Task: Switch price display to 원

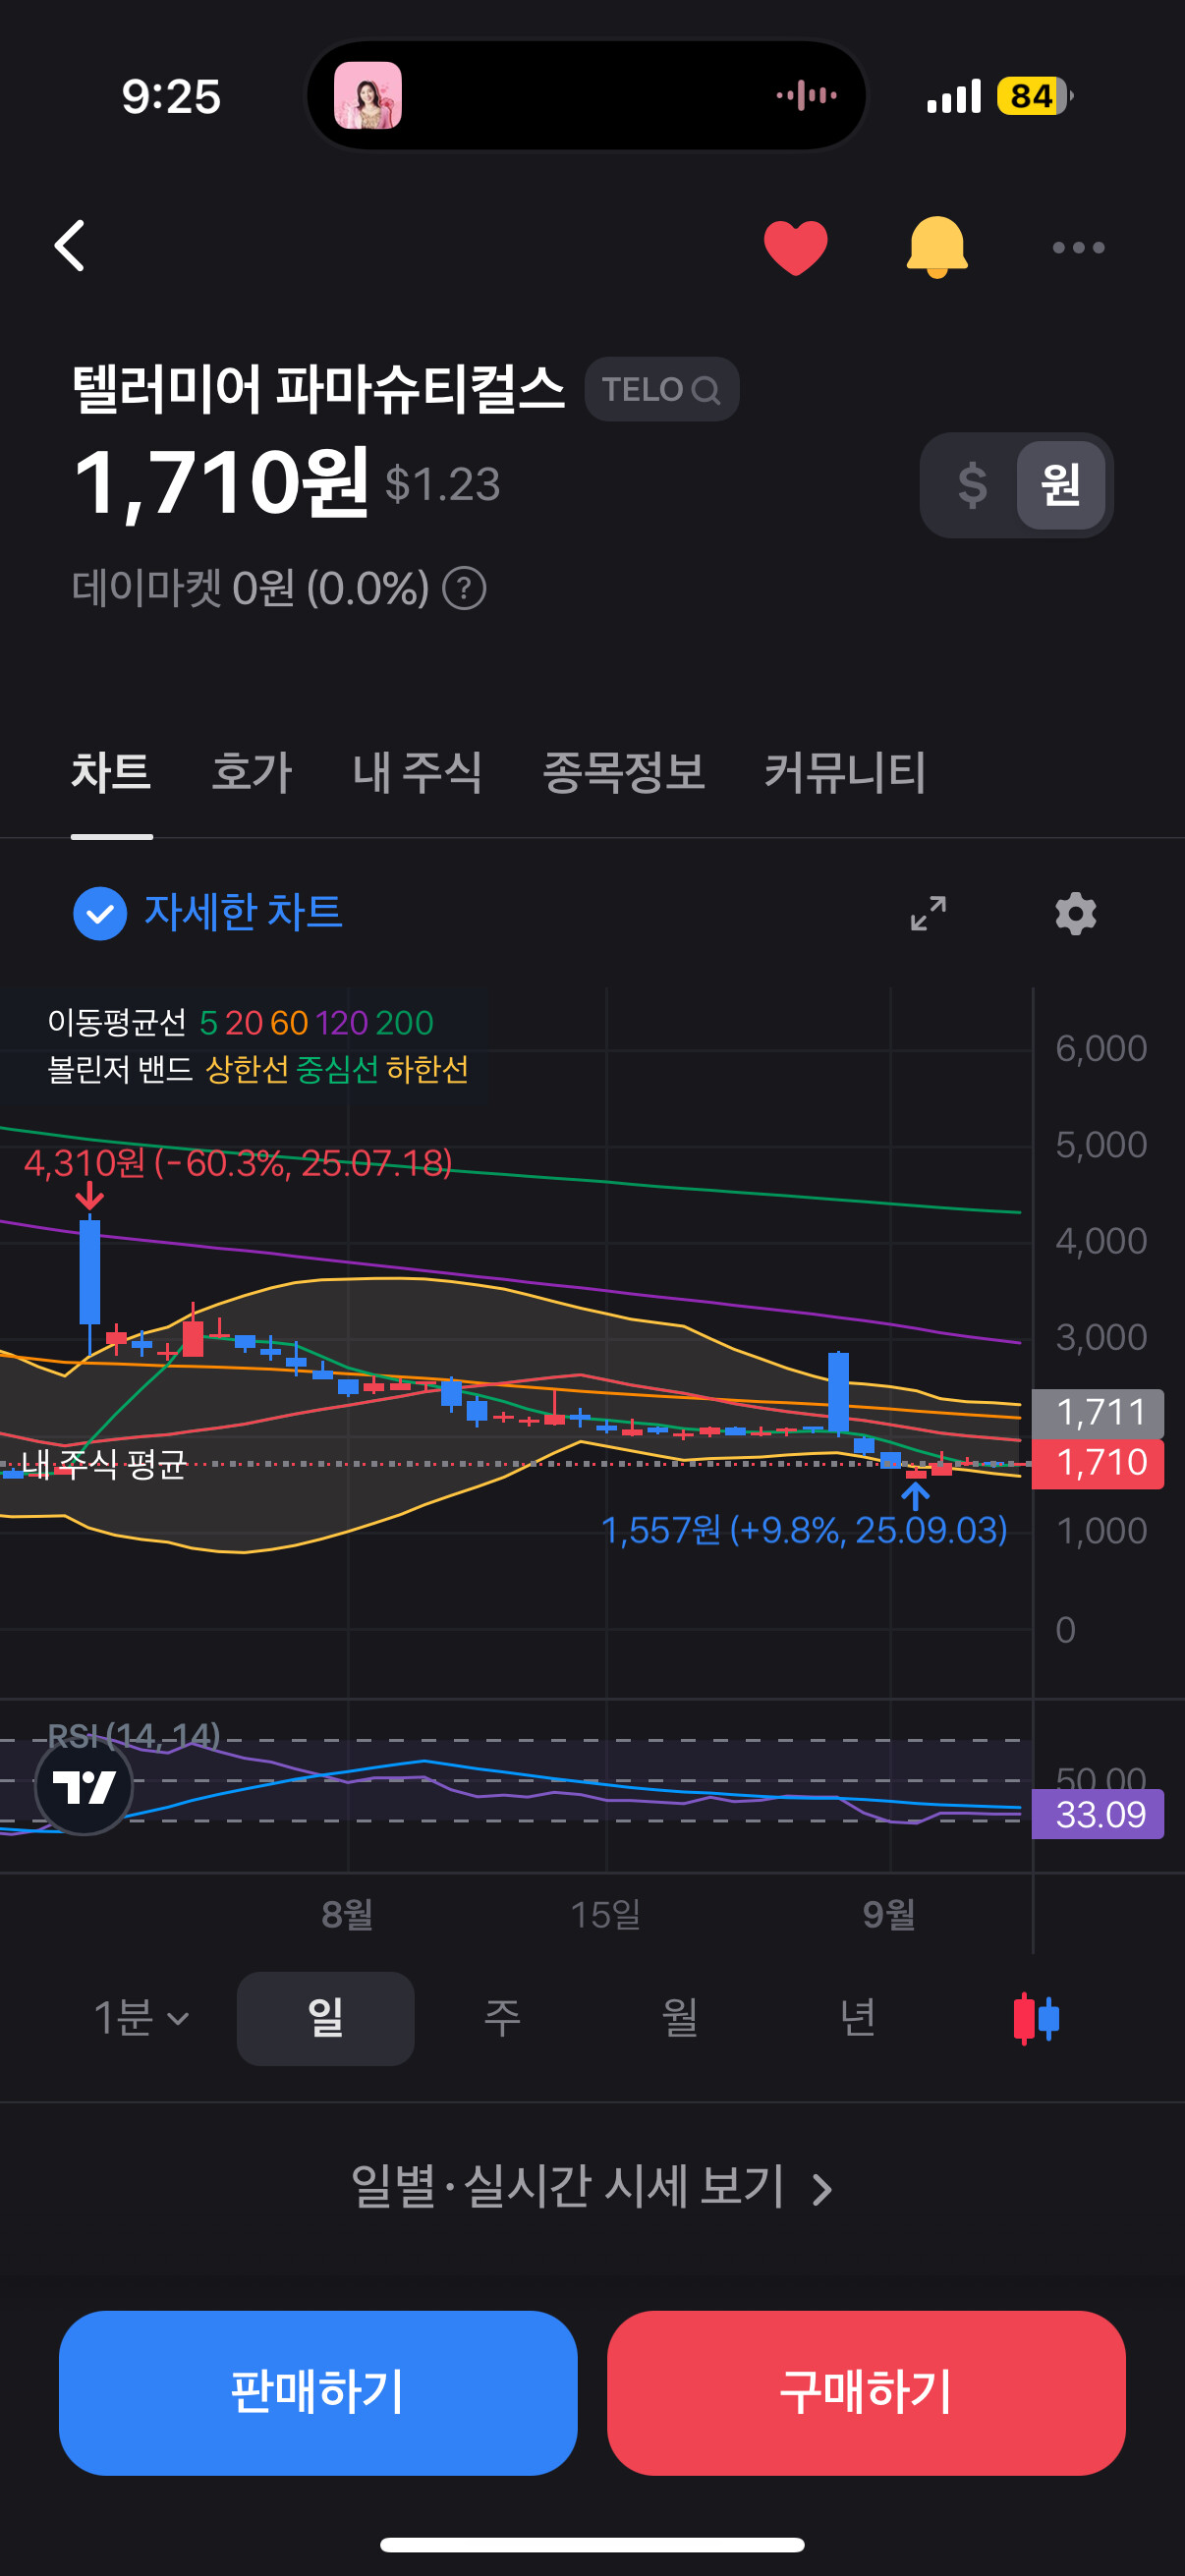Action: pos(1060,485)
